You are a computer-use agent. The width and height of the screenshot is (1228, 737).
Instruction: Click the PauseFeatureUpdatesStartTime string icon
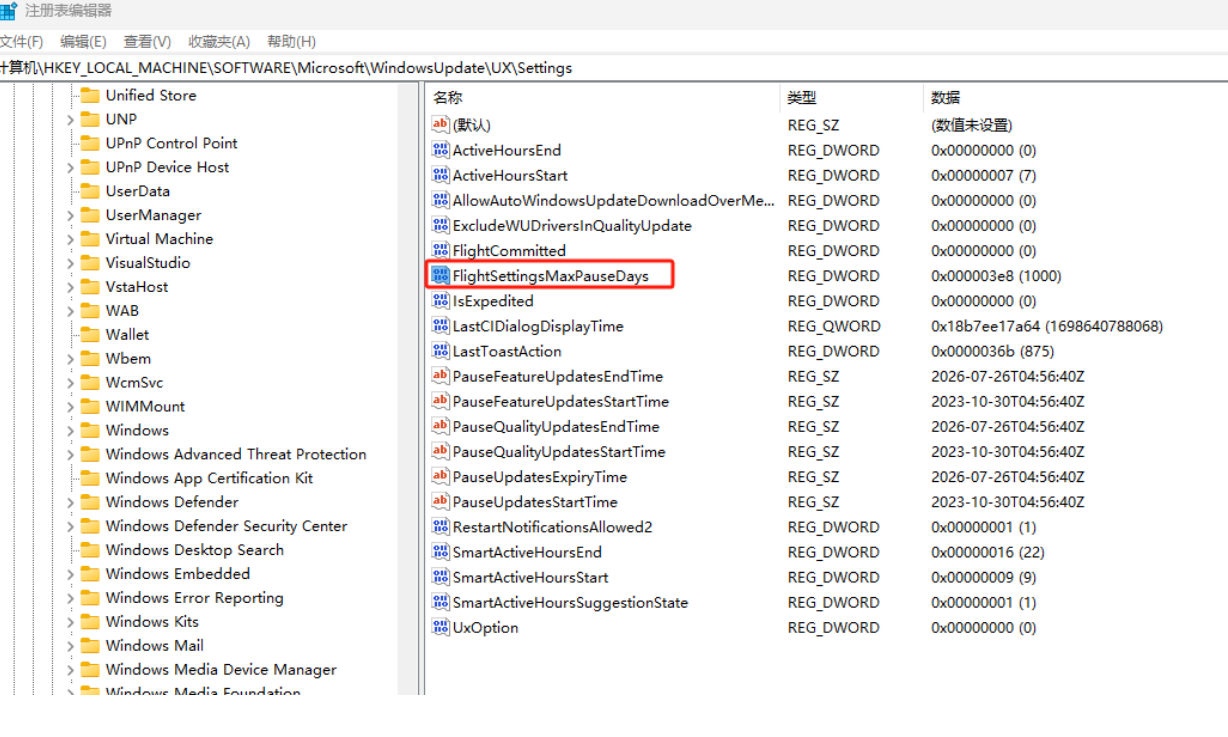coord(440,401)
